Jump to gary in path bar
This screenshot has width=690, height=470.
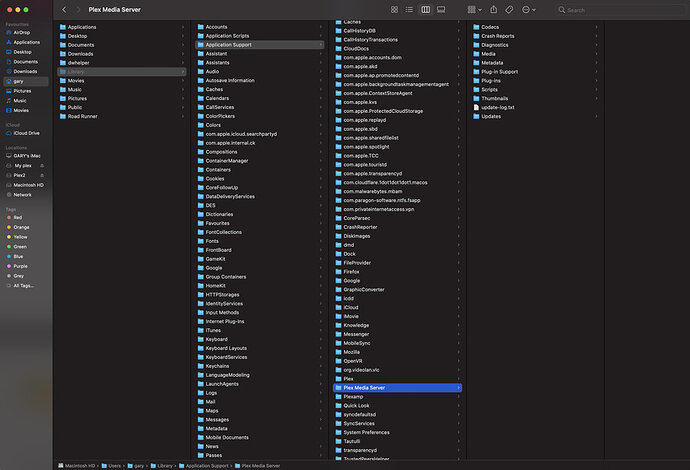tap(136, 466)
